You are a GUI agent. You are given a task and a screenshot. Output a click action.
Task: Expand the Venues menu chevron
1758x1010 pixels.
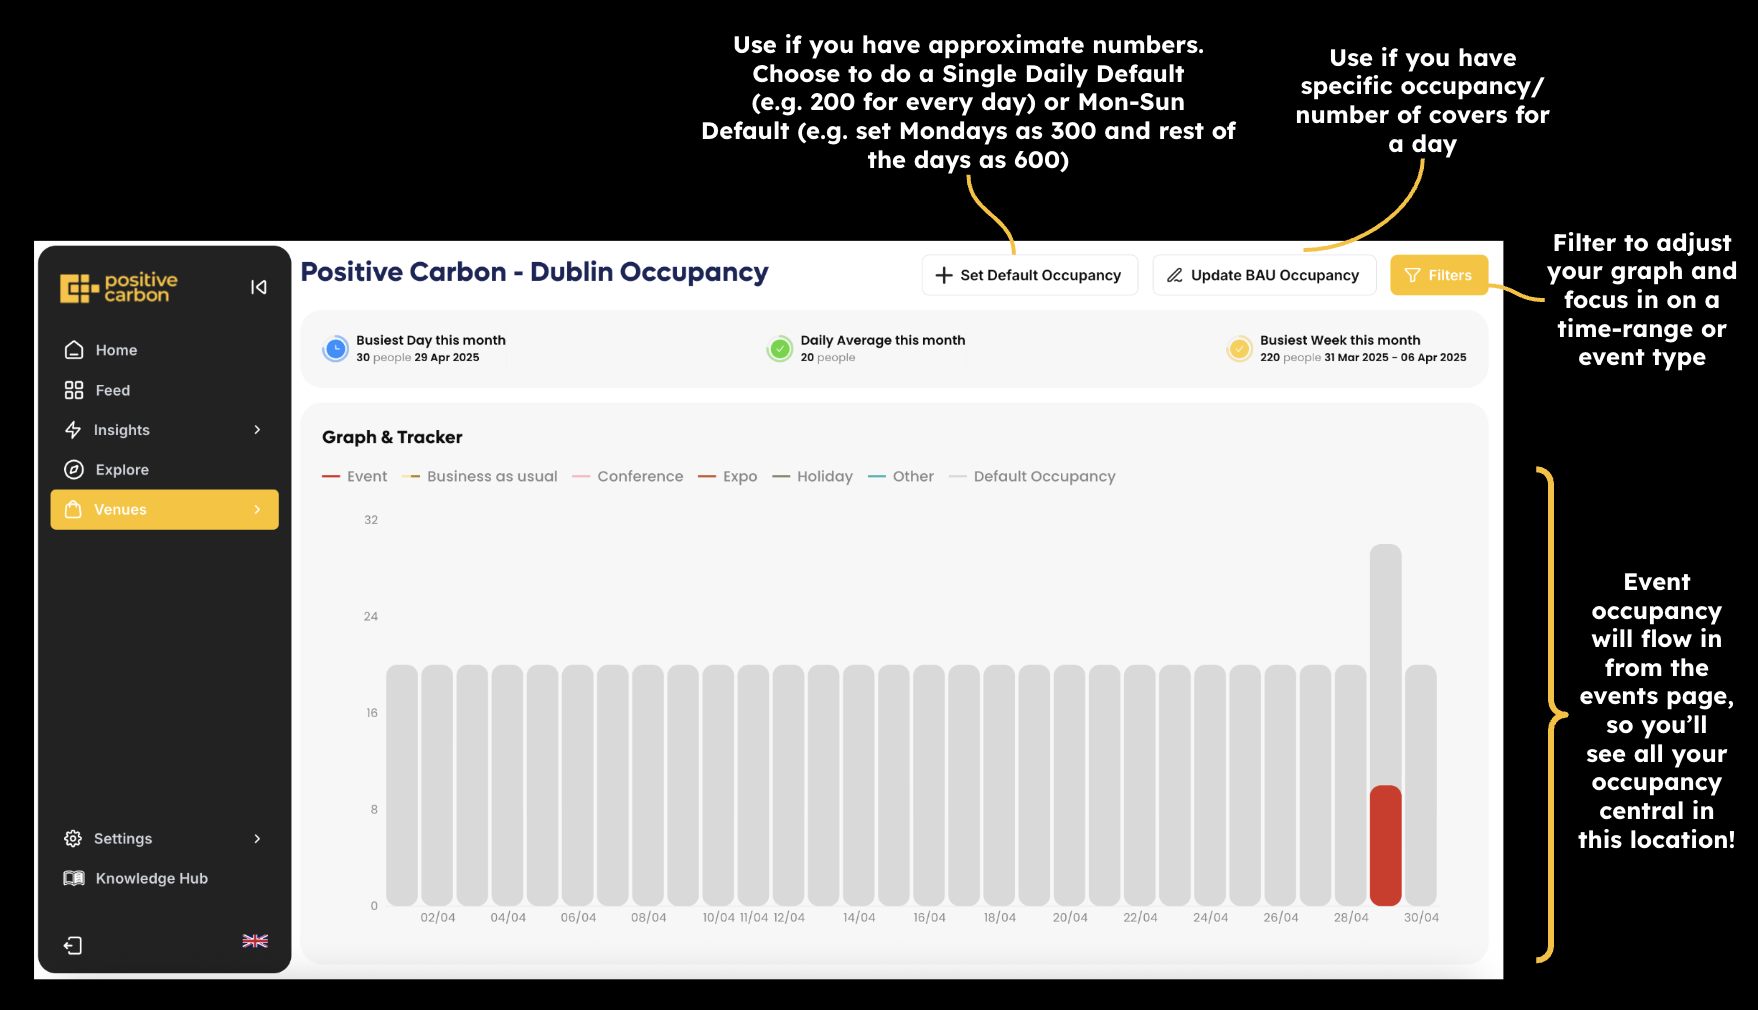point(257,510)
